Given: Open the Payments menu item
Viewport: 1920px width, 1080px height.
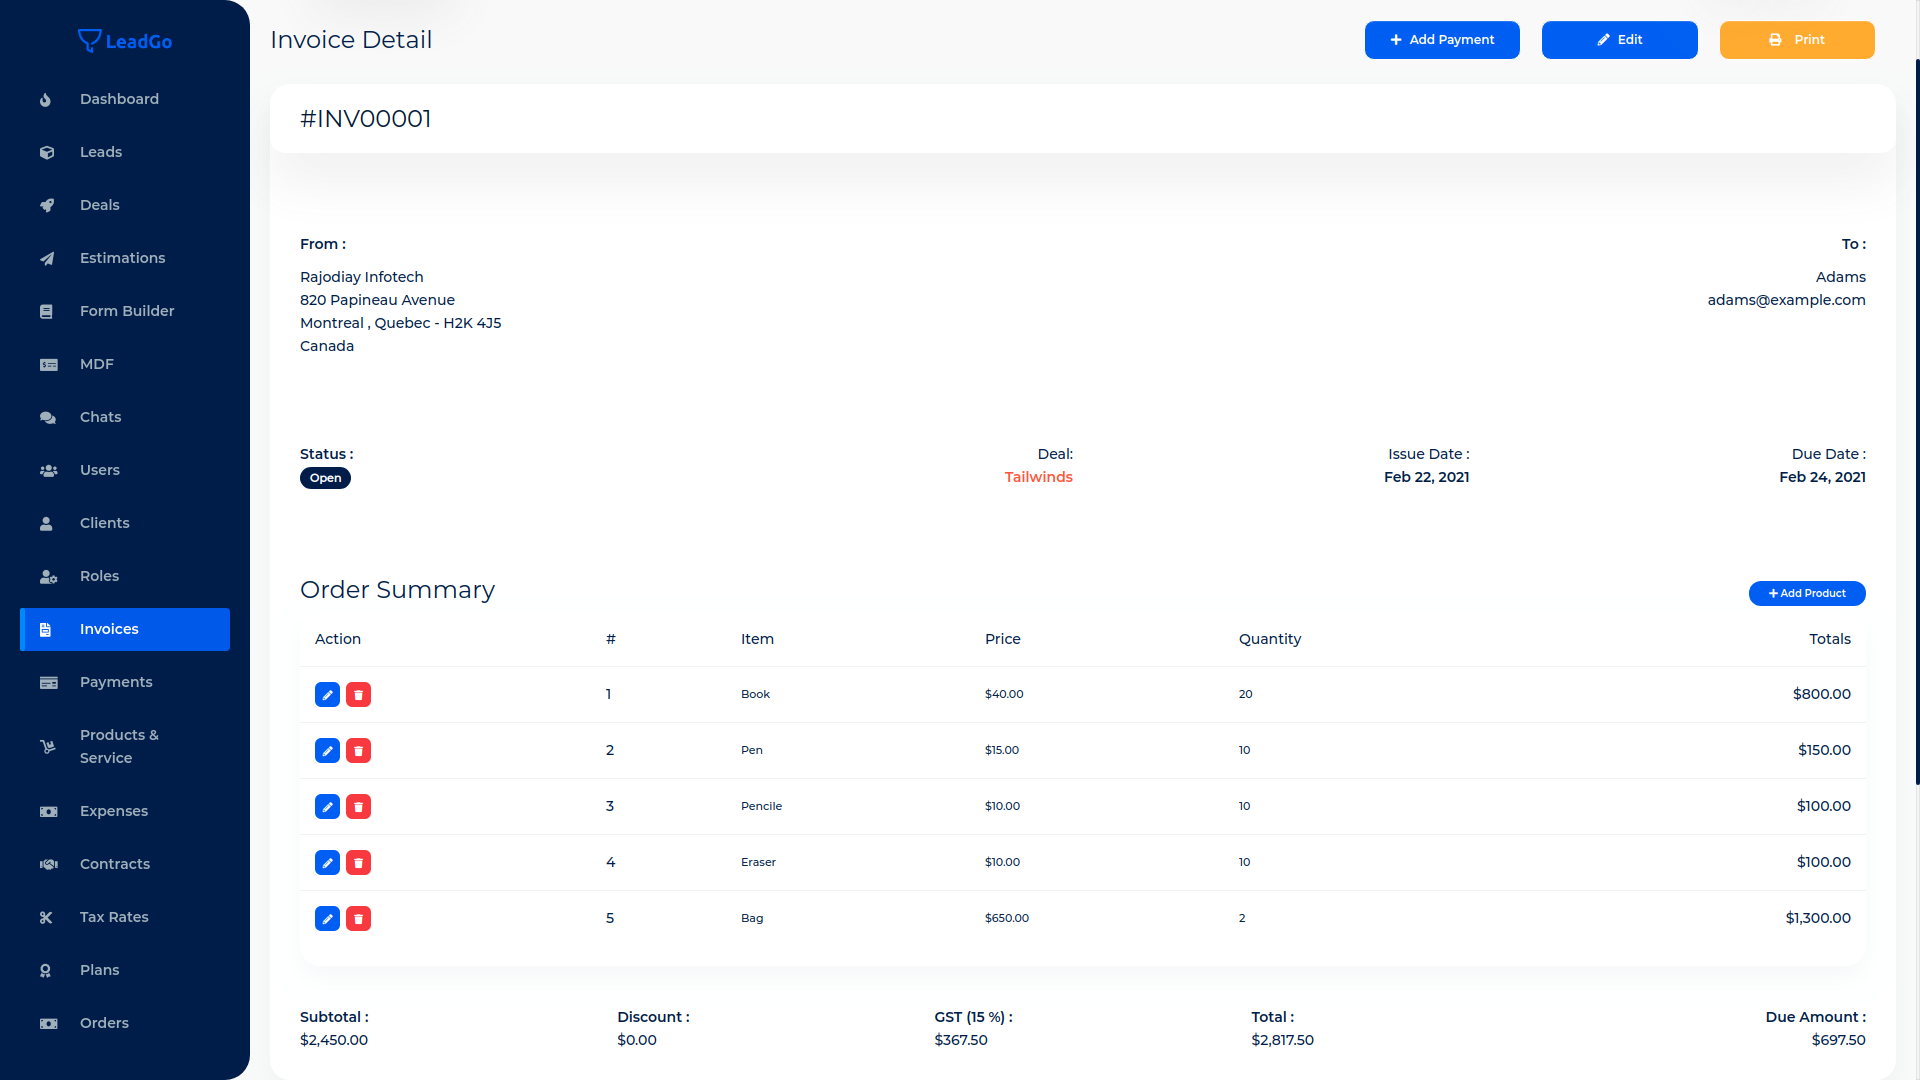Looking at the screenshot, I should (x=116, y=682).
